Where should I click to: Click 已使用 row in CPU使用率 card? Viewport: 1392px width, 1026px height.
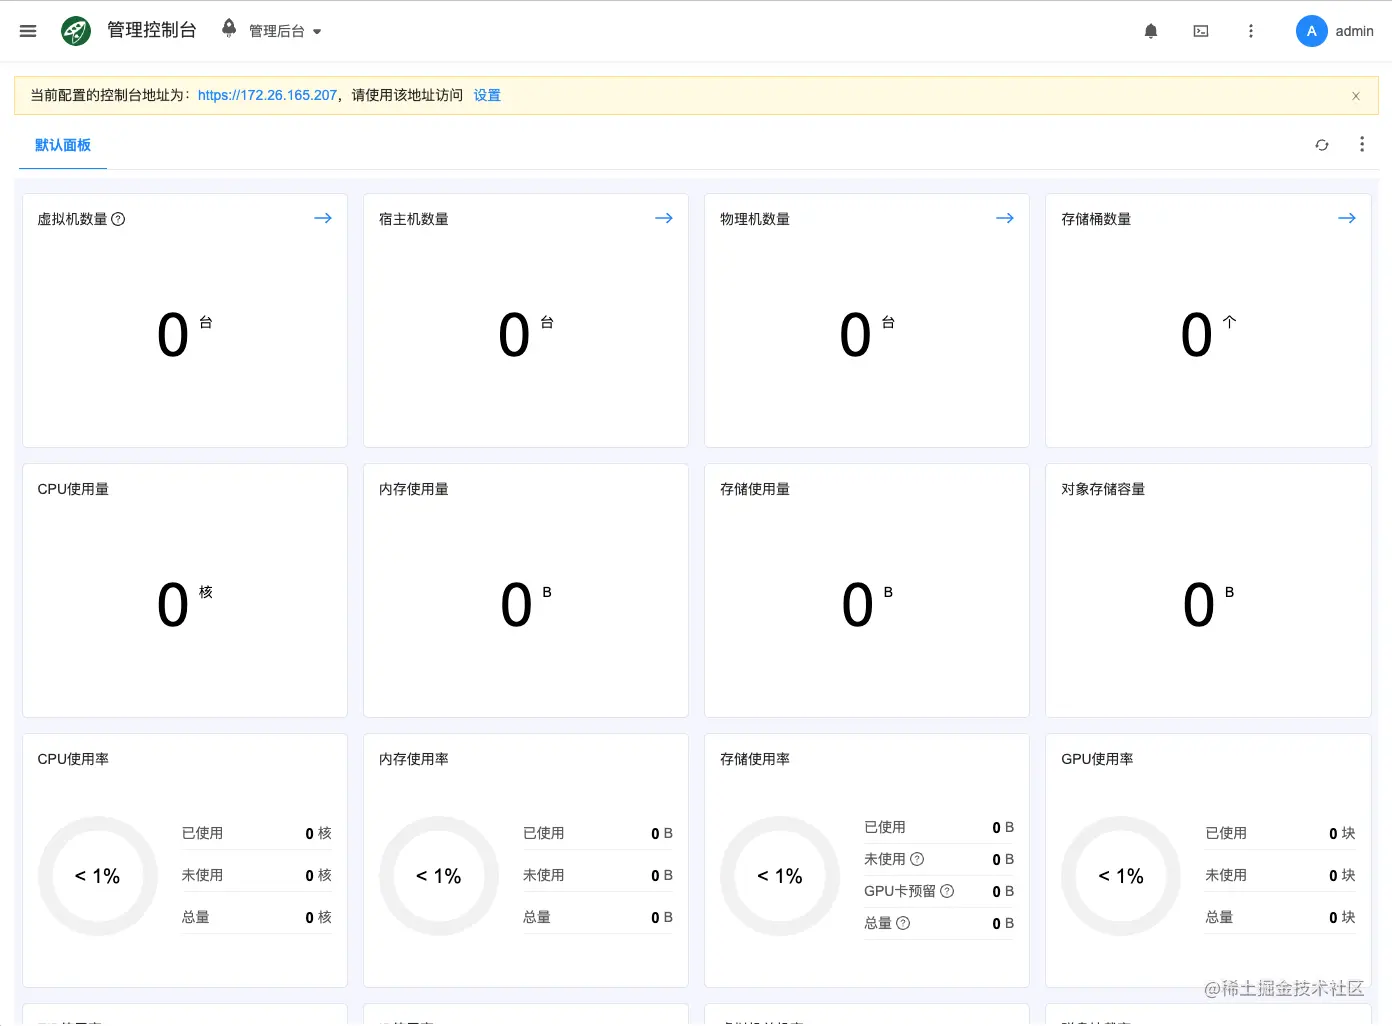[x=256, y=833]
